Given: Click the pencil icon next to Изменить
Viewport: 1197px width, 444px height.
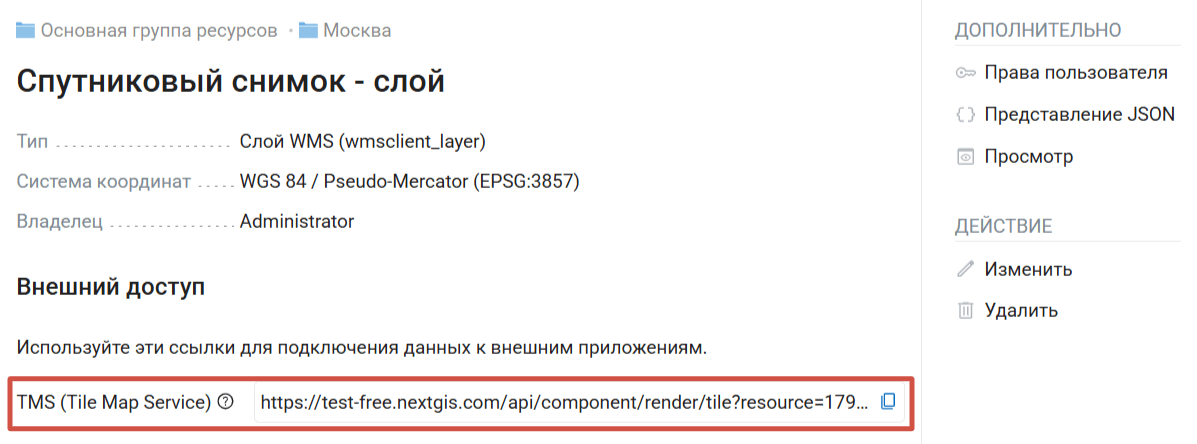Looking at the screenshot, I should coord(965,269).
